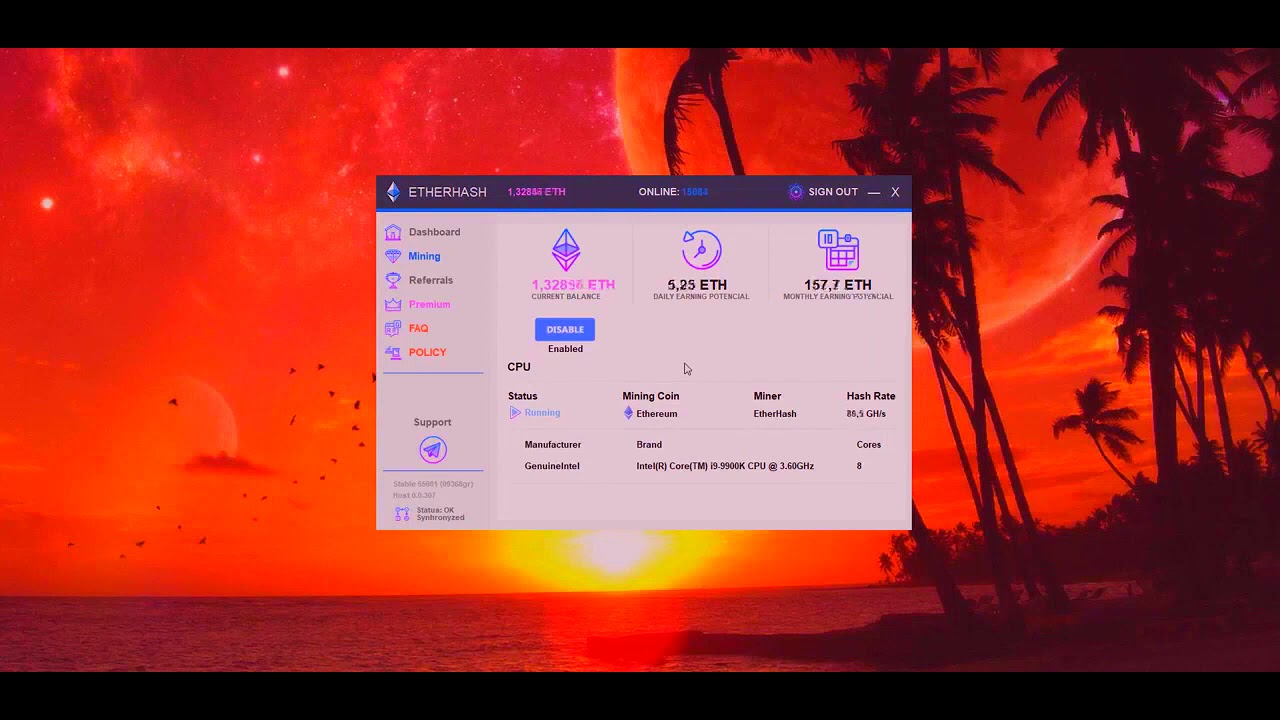Click the cores value 8
This screenshot has height=720, width=1280.
click(859, 466)
